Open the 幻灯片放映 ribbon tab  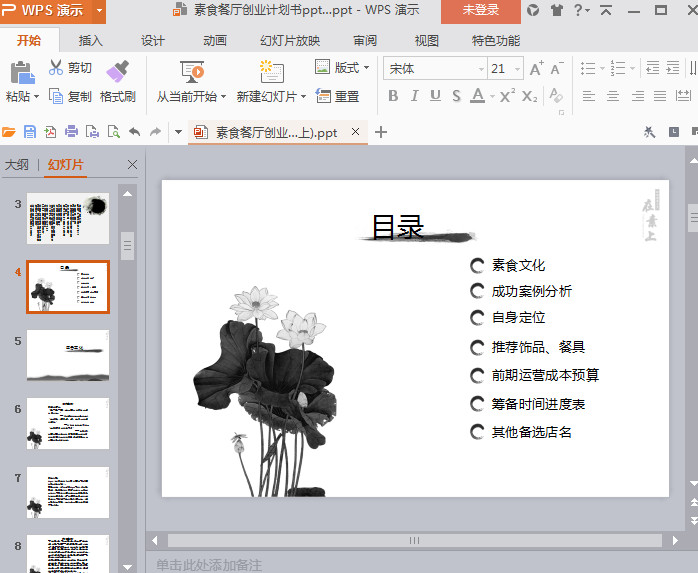[290, 41]
